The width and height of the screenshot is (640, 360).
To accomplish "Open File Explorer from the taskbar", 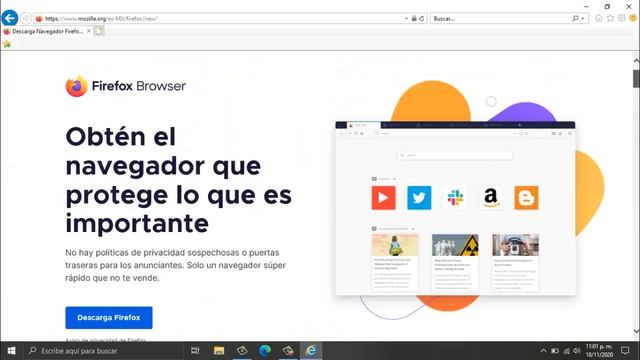I will click(219, 351).
